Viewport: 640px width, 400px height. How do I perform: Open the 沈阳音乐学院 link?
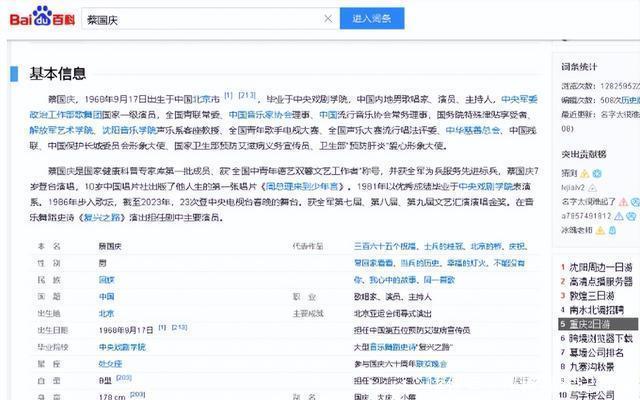click(129, 130)
